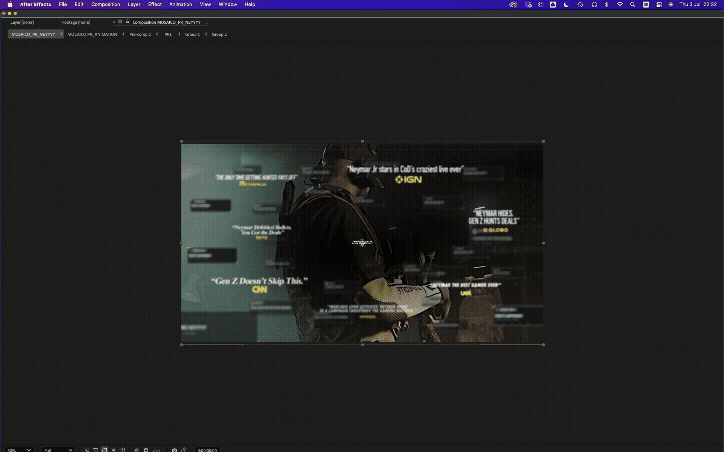Open the Help menu
Screen dimensions: 724x452
tap(250, 4)
